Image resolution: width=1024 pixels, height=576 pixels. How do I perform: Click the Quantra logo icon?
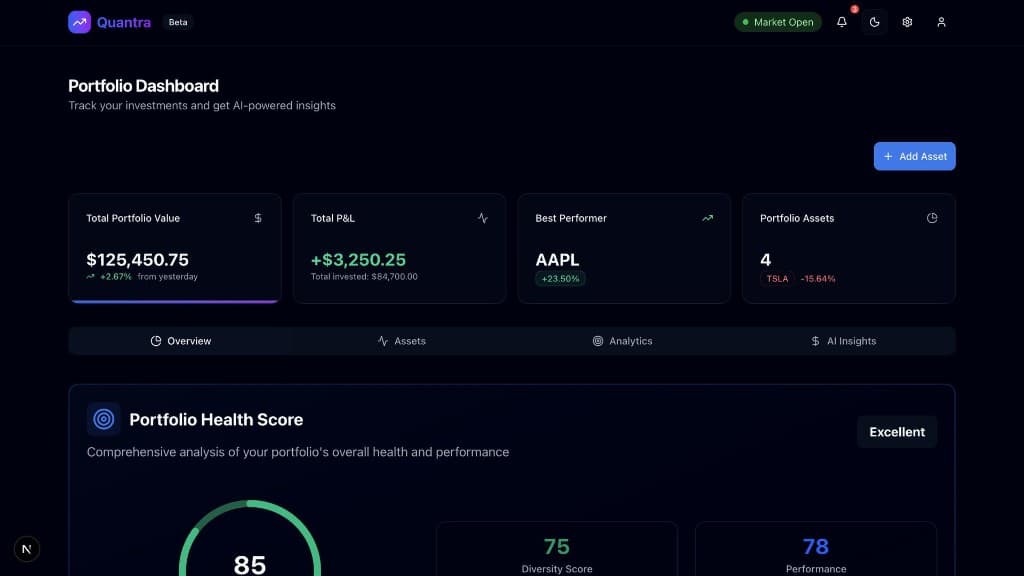click(80, 22)
